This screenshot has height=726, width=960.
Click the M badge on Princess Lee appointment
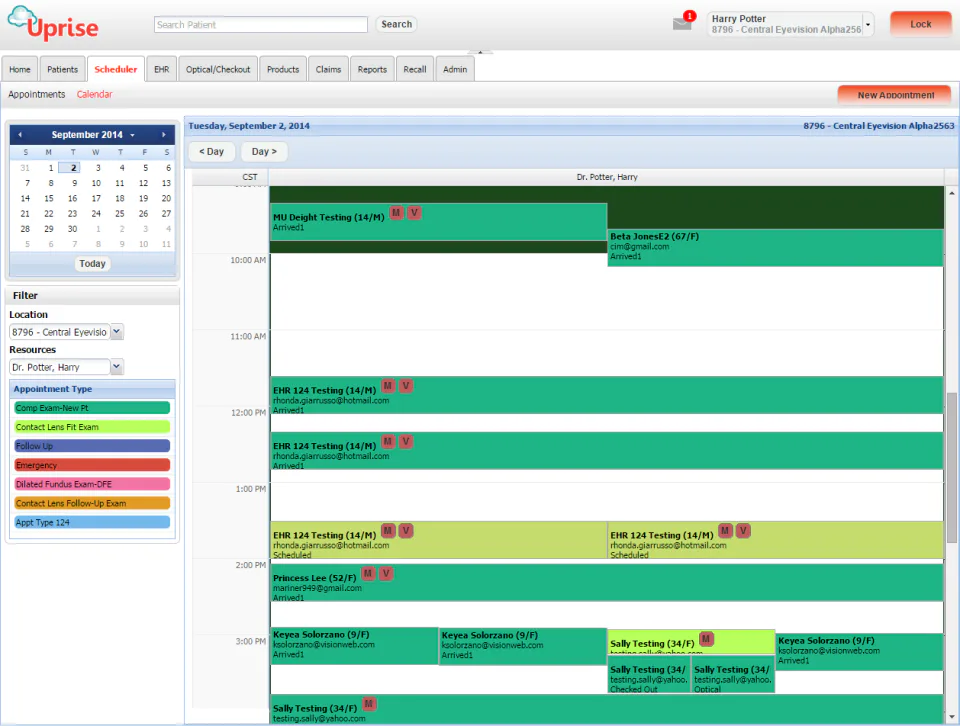pyautogui.click(x=367, y=574)
